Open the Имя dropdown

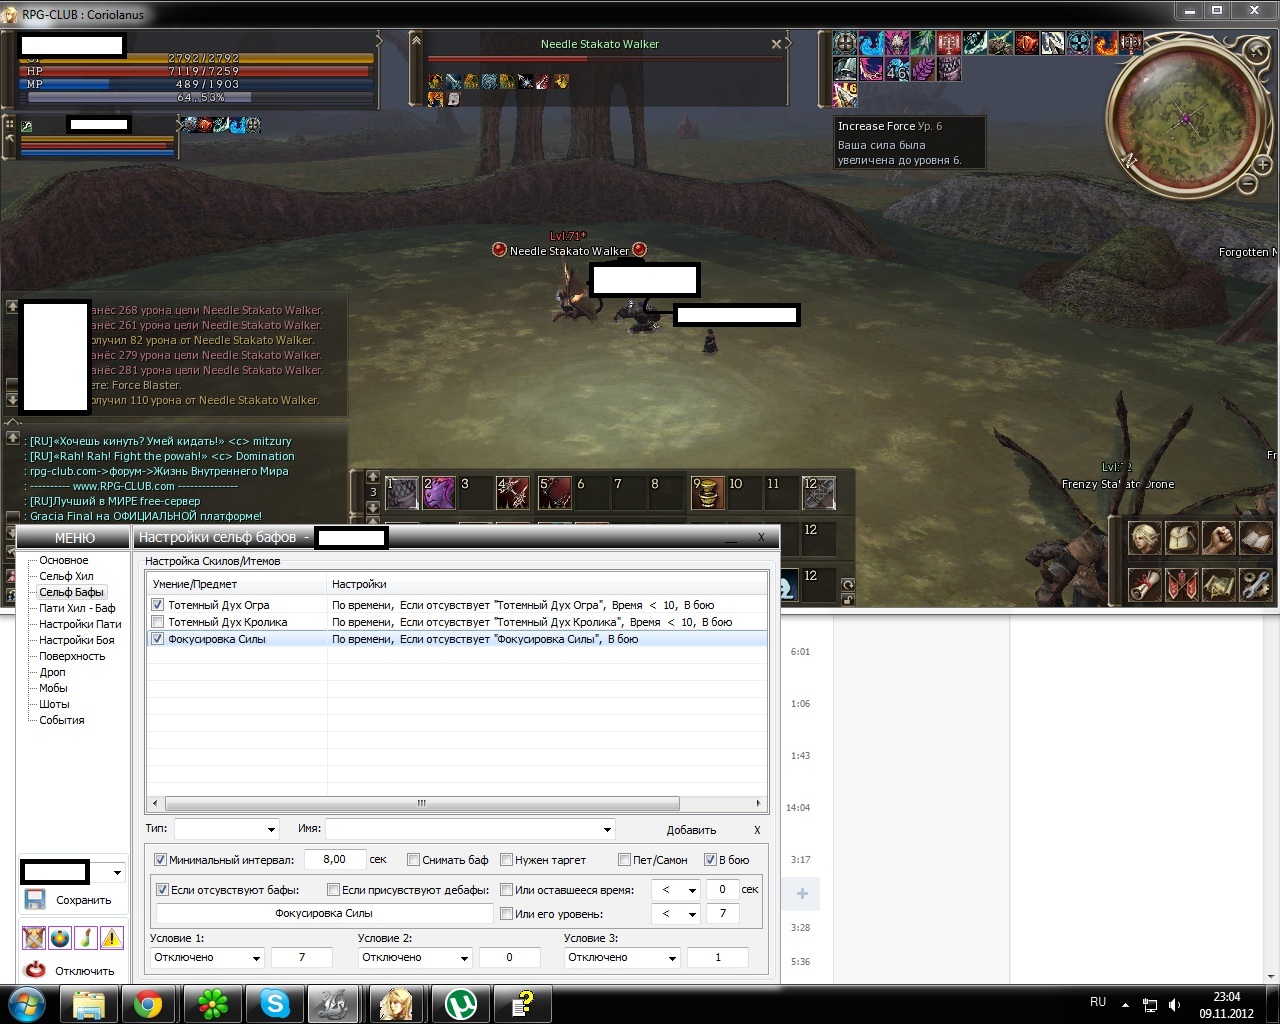point(470,829)
